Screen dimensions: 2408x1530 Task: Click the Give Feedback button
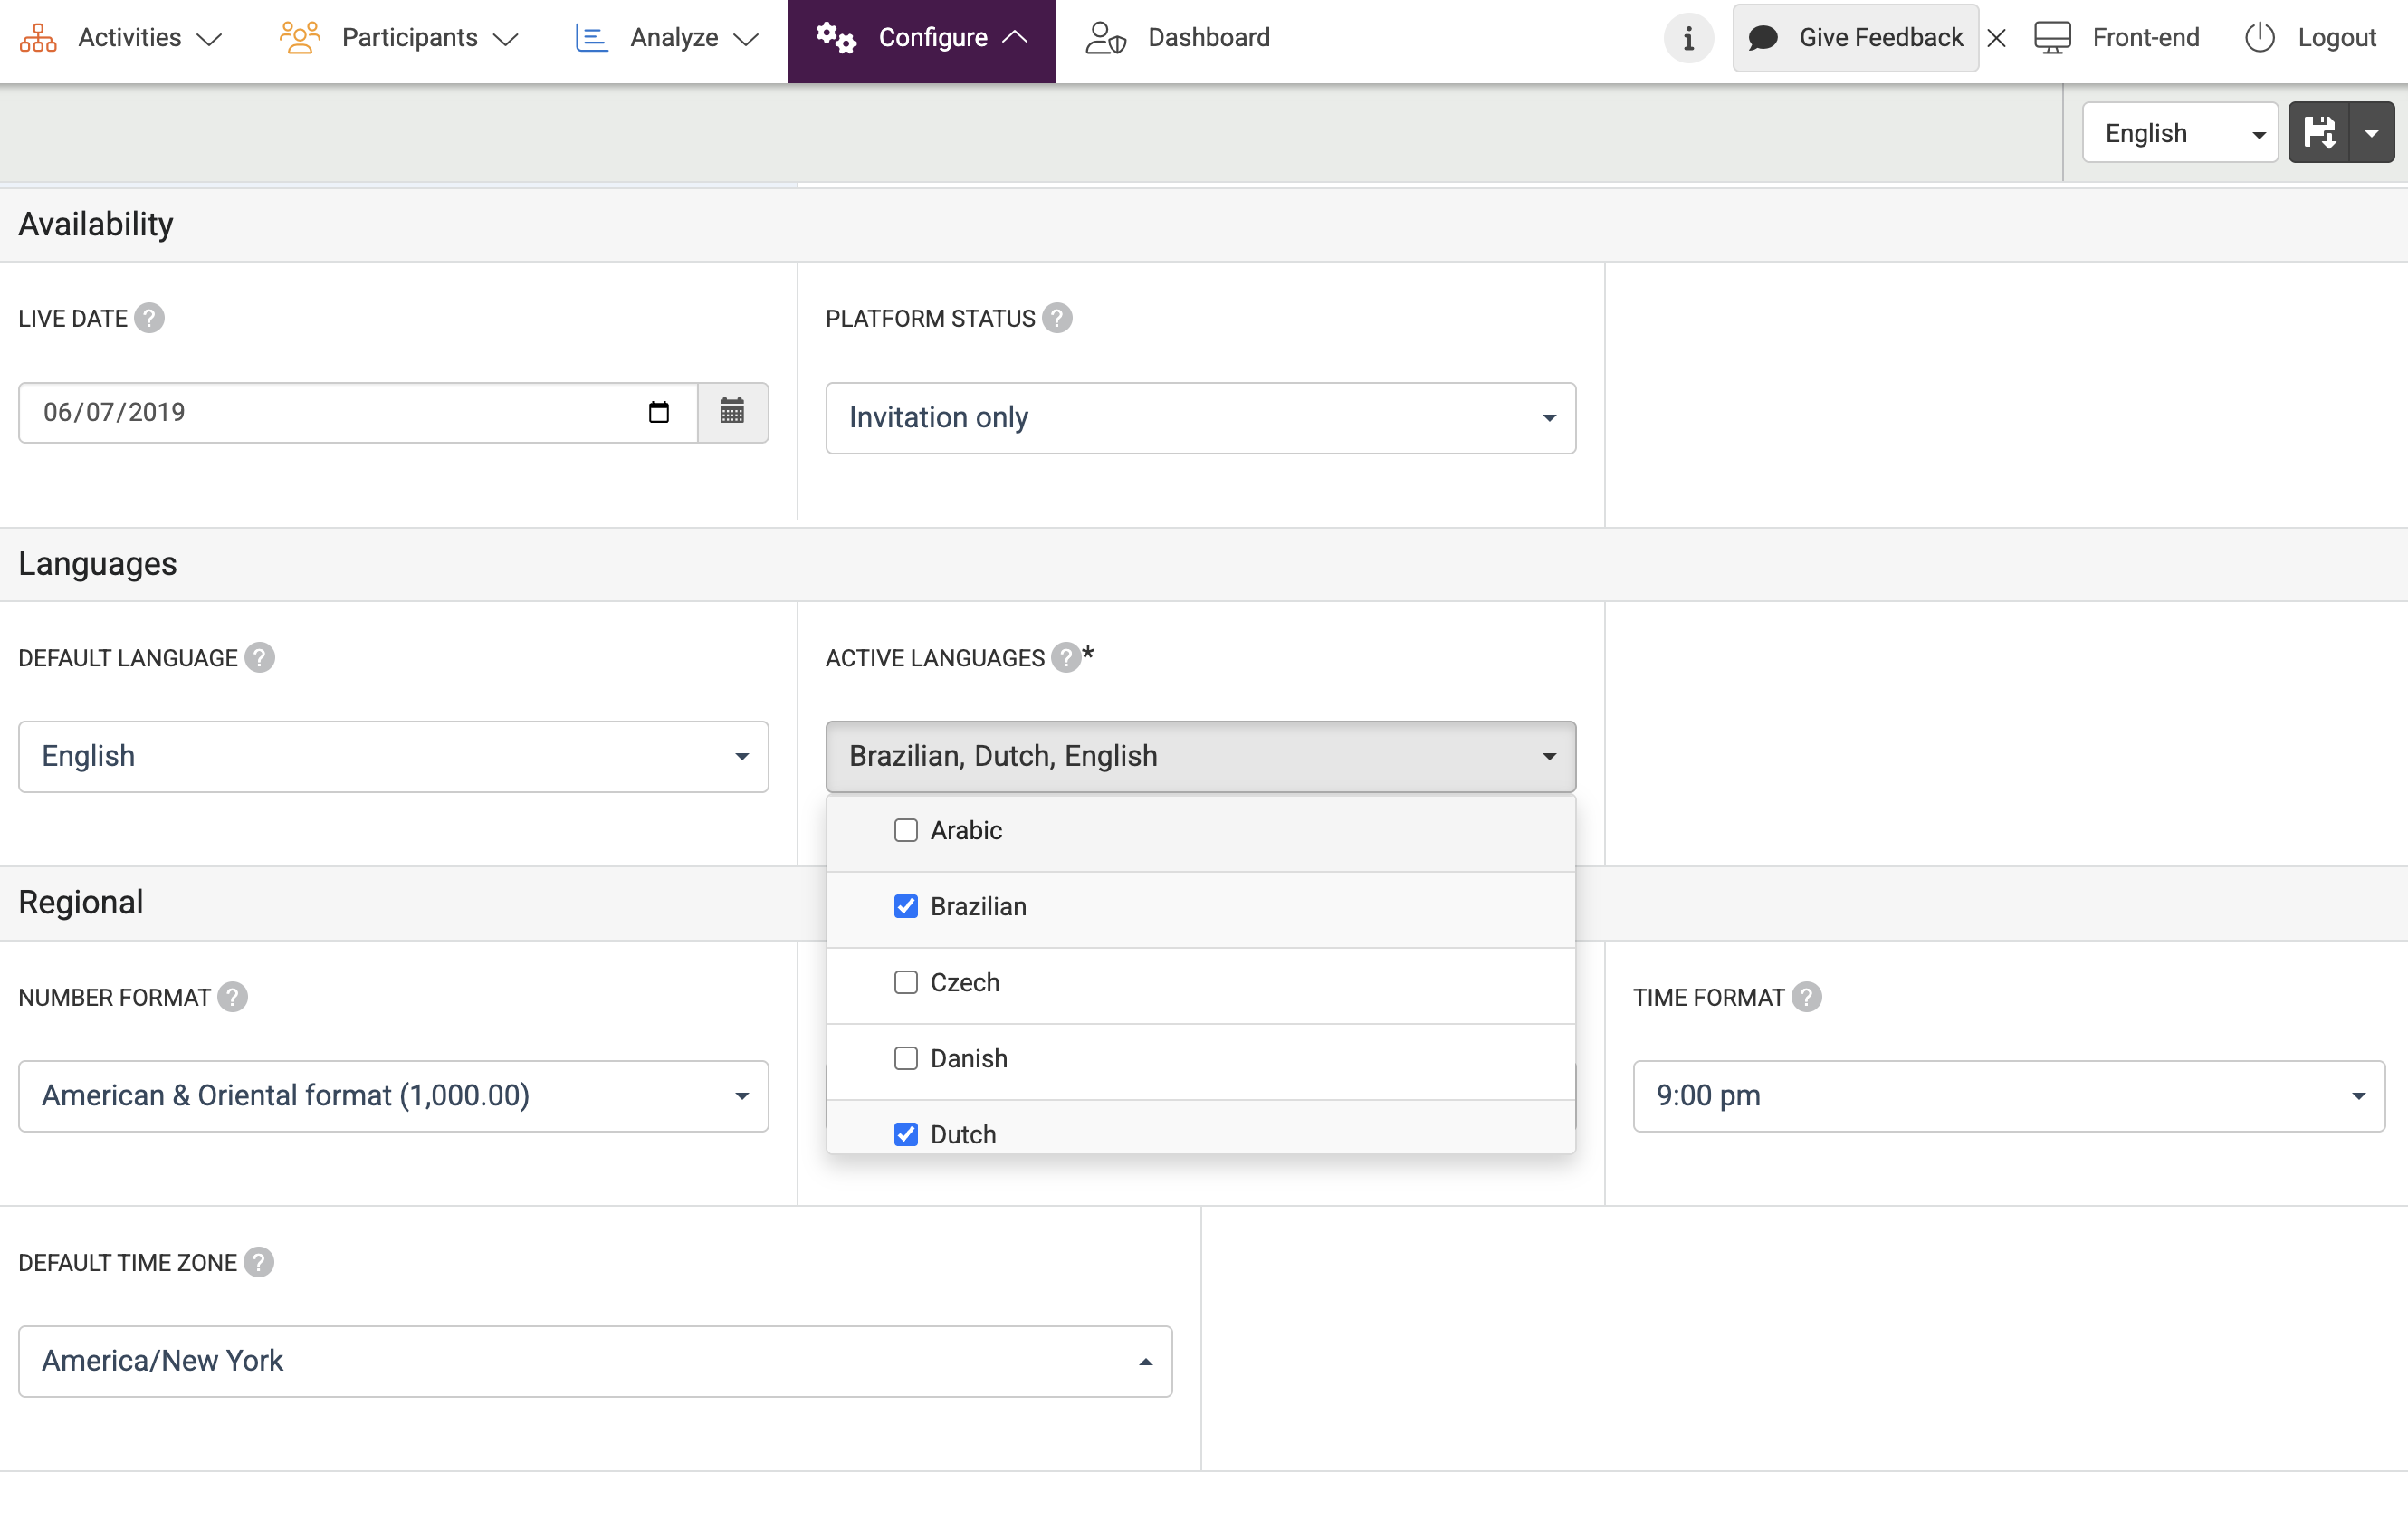1855,38
